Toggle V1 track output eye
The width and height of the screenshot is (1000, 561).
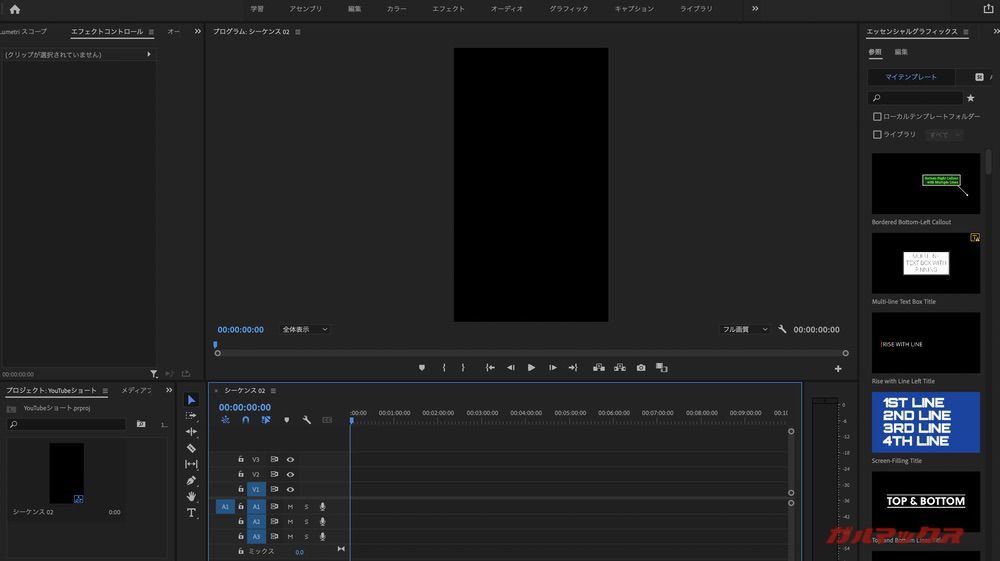click(x=290, y=490)
